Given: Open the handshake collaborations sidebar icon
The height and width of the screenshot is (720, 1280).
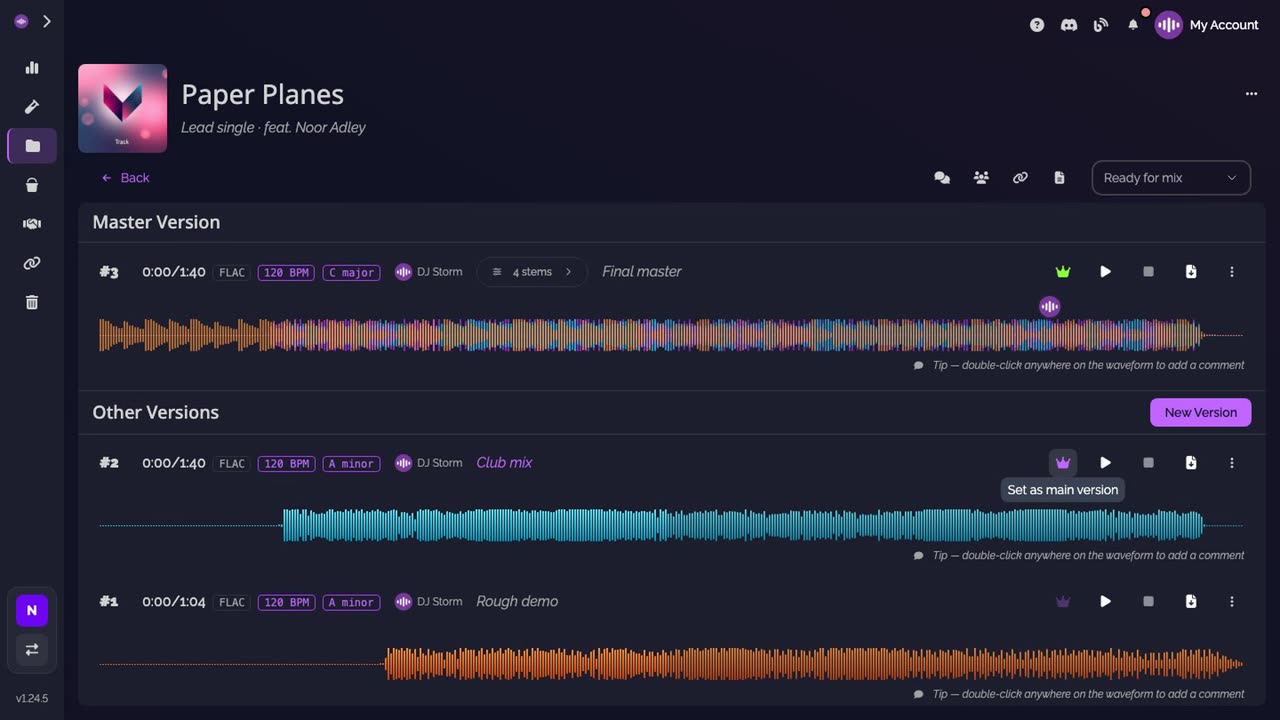Looking at the screenshot, I should coord(32,224).
